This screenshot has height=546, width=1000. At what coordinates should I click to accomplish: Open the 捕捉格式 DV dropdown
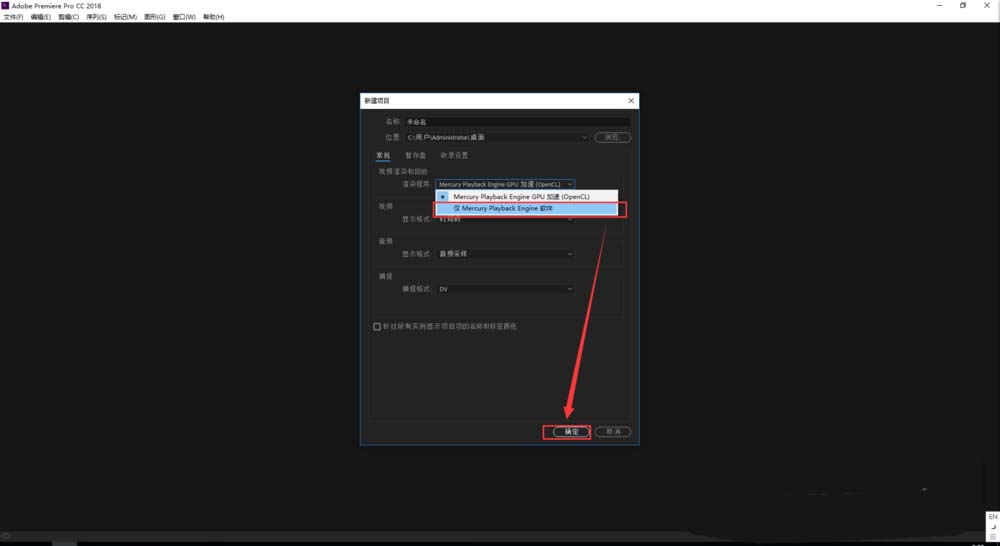(504, 289)
